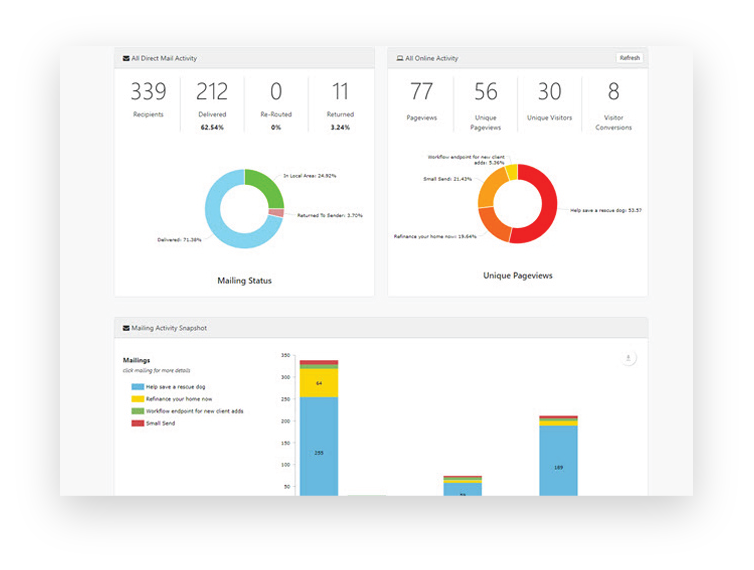Open the Small Send mailing in legend
The image size is (754, 570).
[161, 423]
